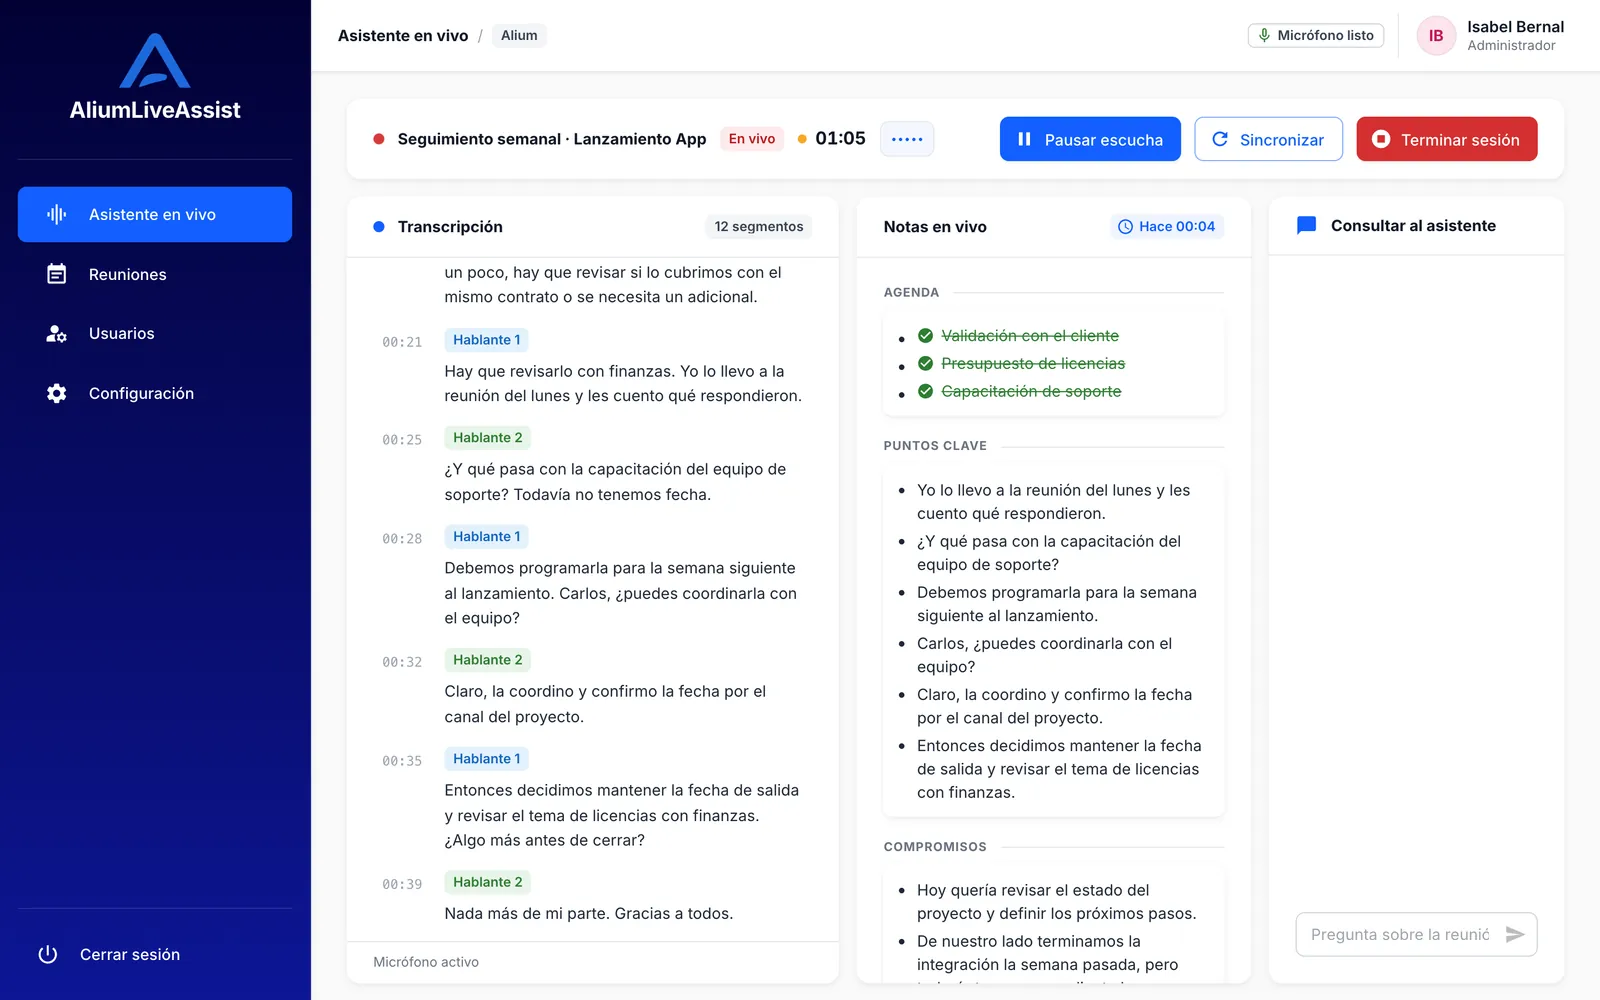Click the 00:21 timestamp
This screenshot has height=1000, width=1600.
click(x=402, y=342)
